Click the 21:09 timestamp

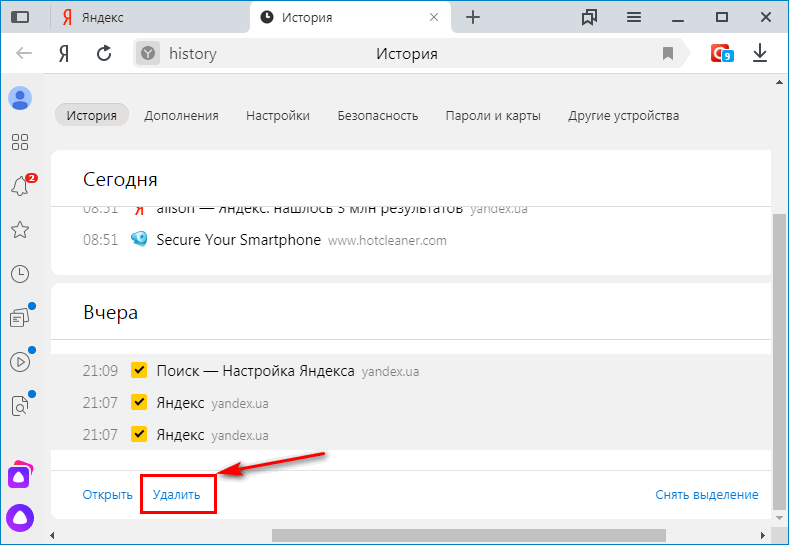100,371
